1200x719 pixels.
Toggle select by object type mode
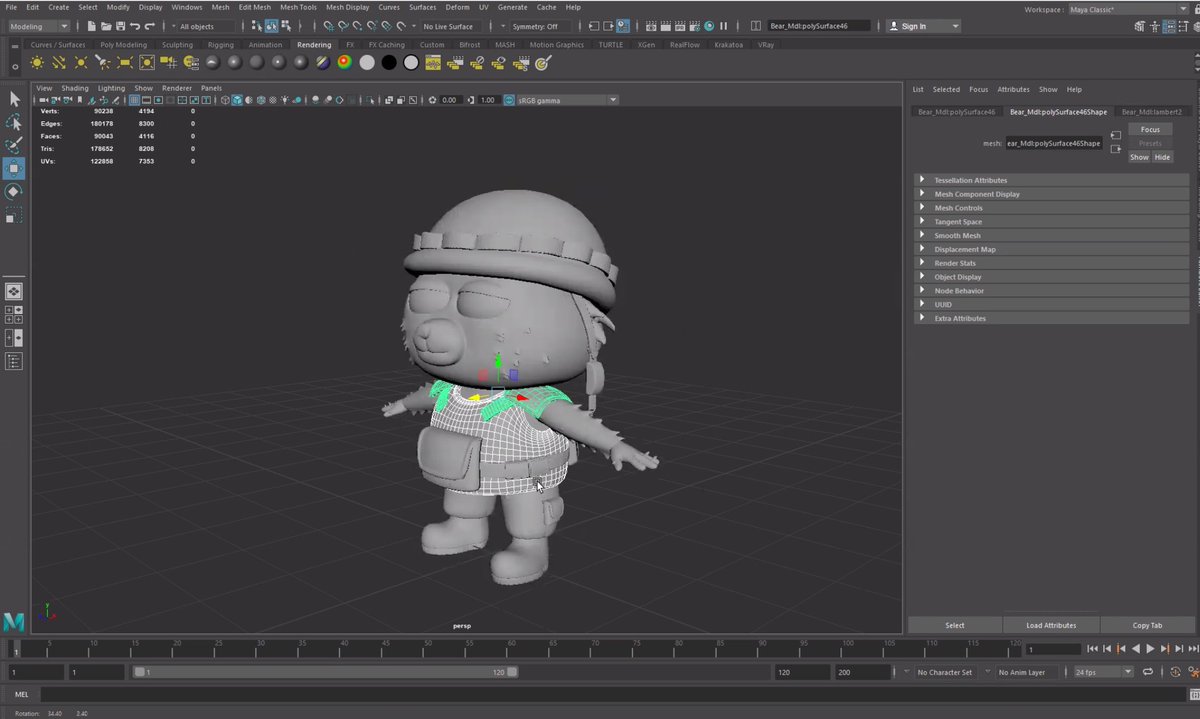[271, 26]
